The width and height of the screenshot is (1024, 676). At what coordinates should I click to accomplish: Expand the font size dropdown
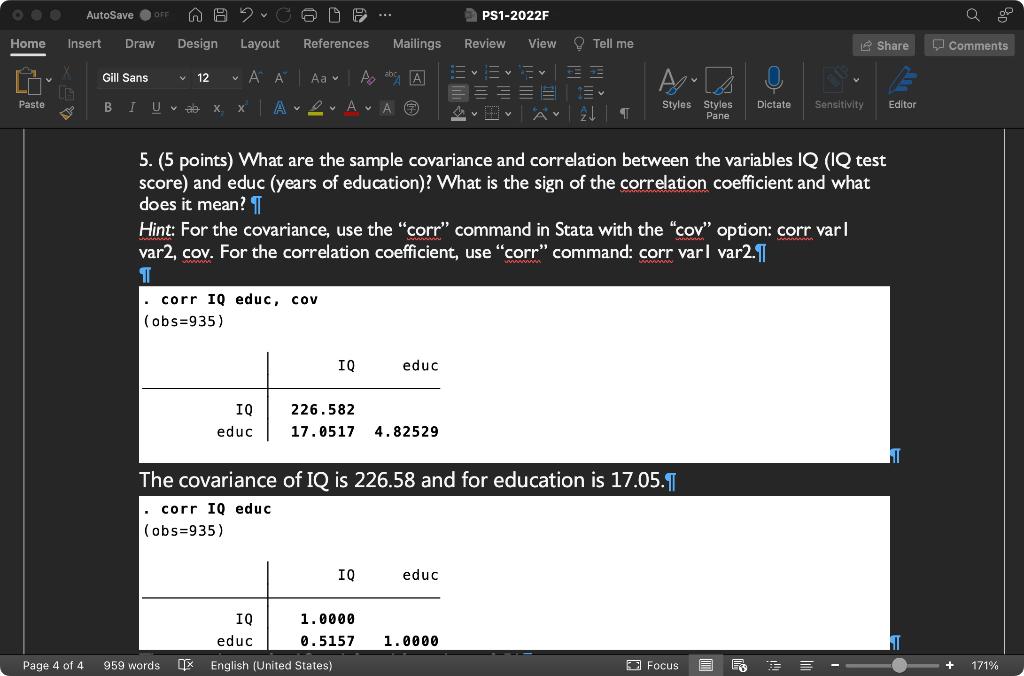236,77
